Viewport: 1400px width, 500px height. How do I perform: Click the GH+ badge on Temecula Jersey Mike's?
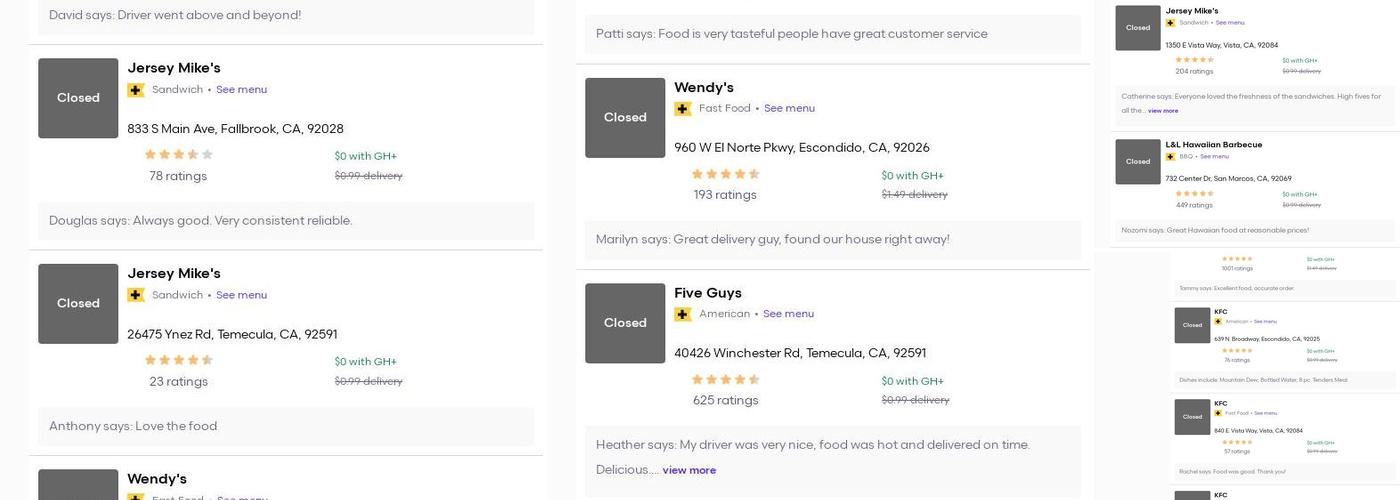(x=136, y=295)
